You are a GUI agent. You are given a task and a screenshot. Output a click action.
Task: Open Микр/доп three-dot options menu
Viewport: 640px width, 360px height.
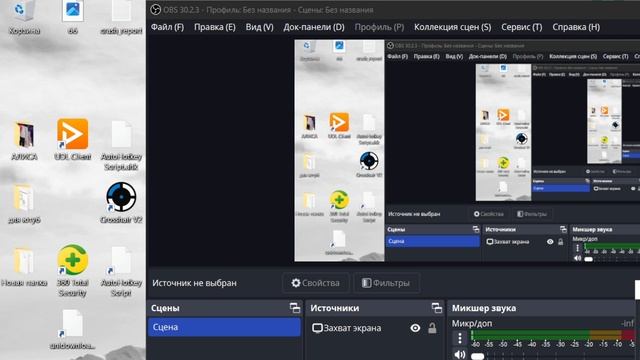(x=460, y=338)
